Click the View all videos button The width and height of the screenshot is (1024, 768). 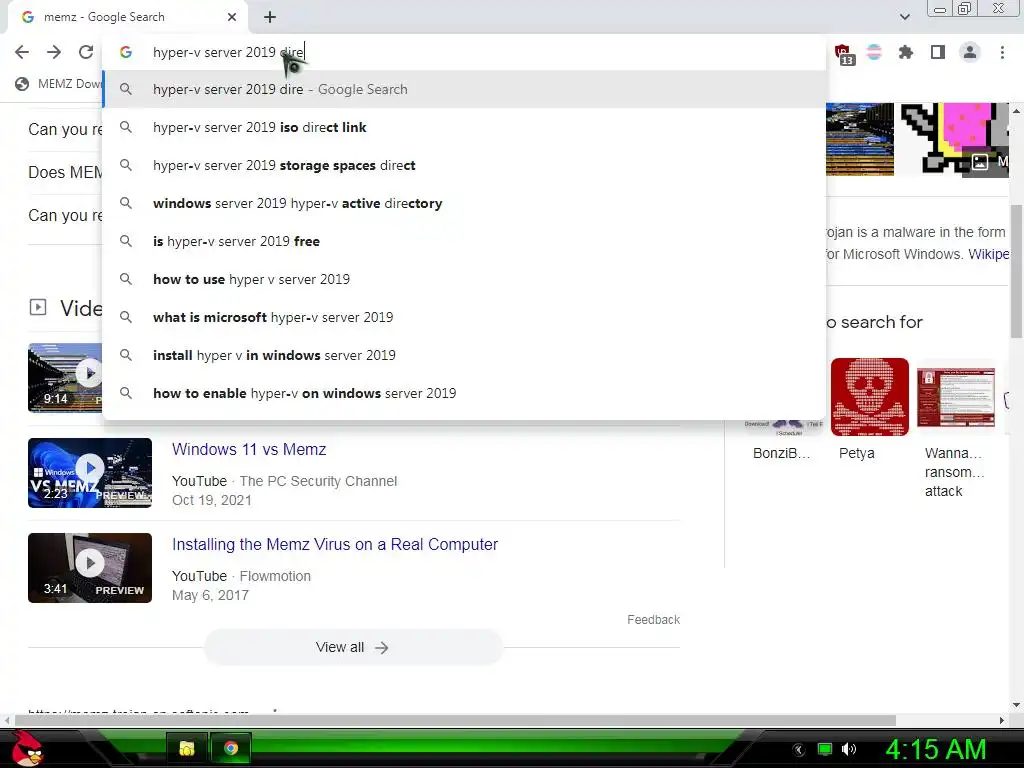(x=353, y=647)
